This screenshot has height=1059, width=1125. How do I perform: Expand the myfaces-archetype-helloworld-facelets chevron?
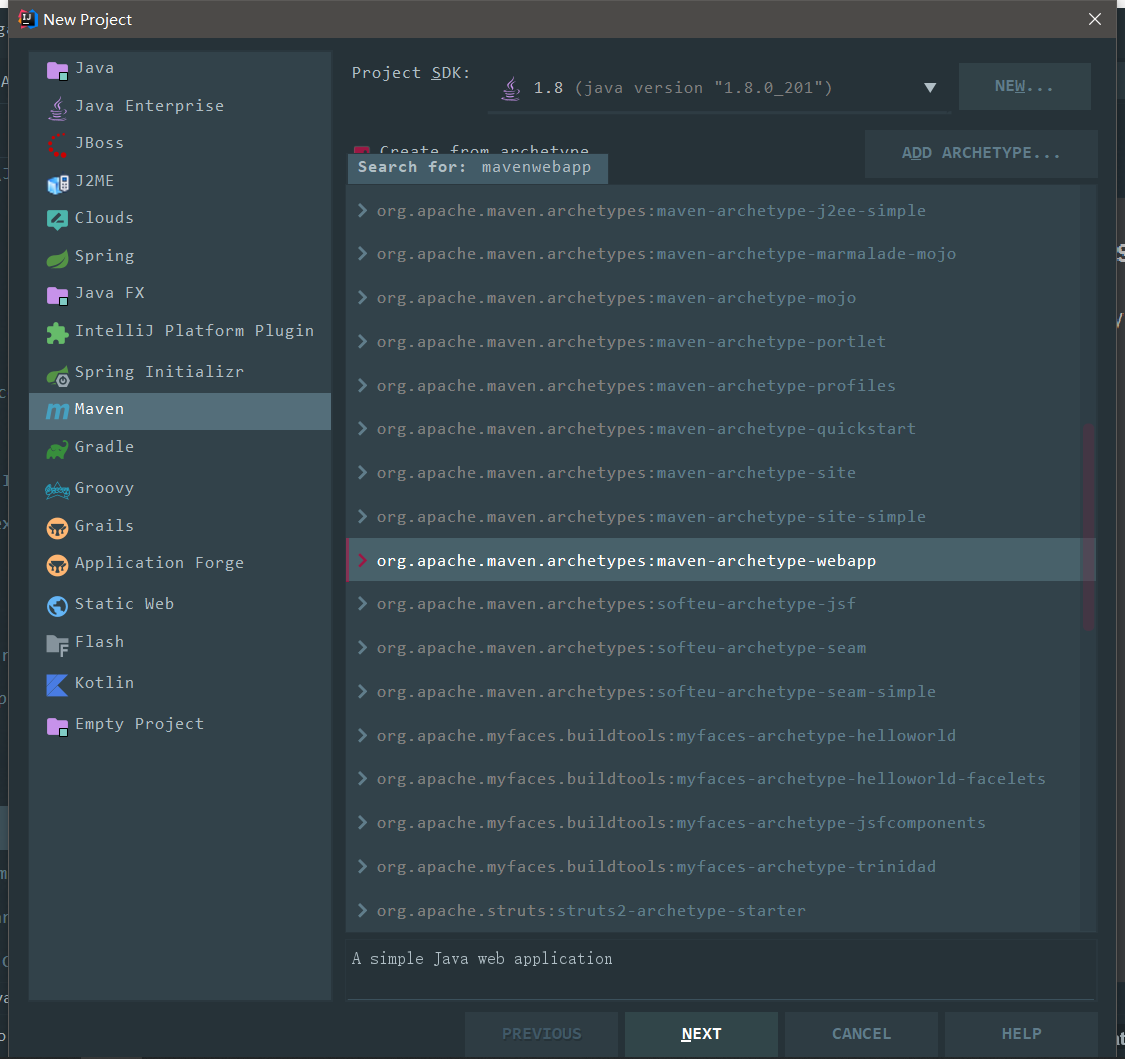tap(362, 778)
